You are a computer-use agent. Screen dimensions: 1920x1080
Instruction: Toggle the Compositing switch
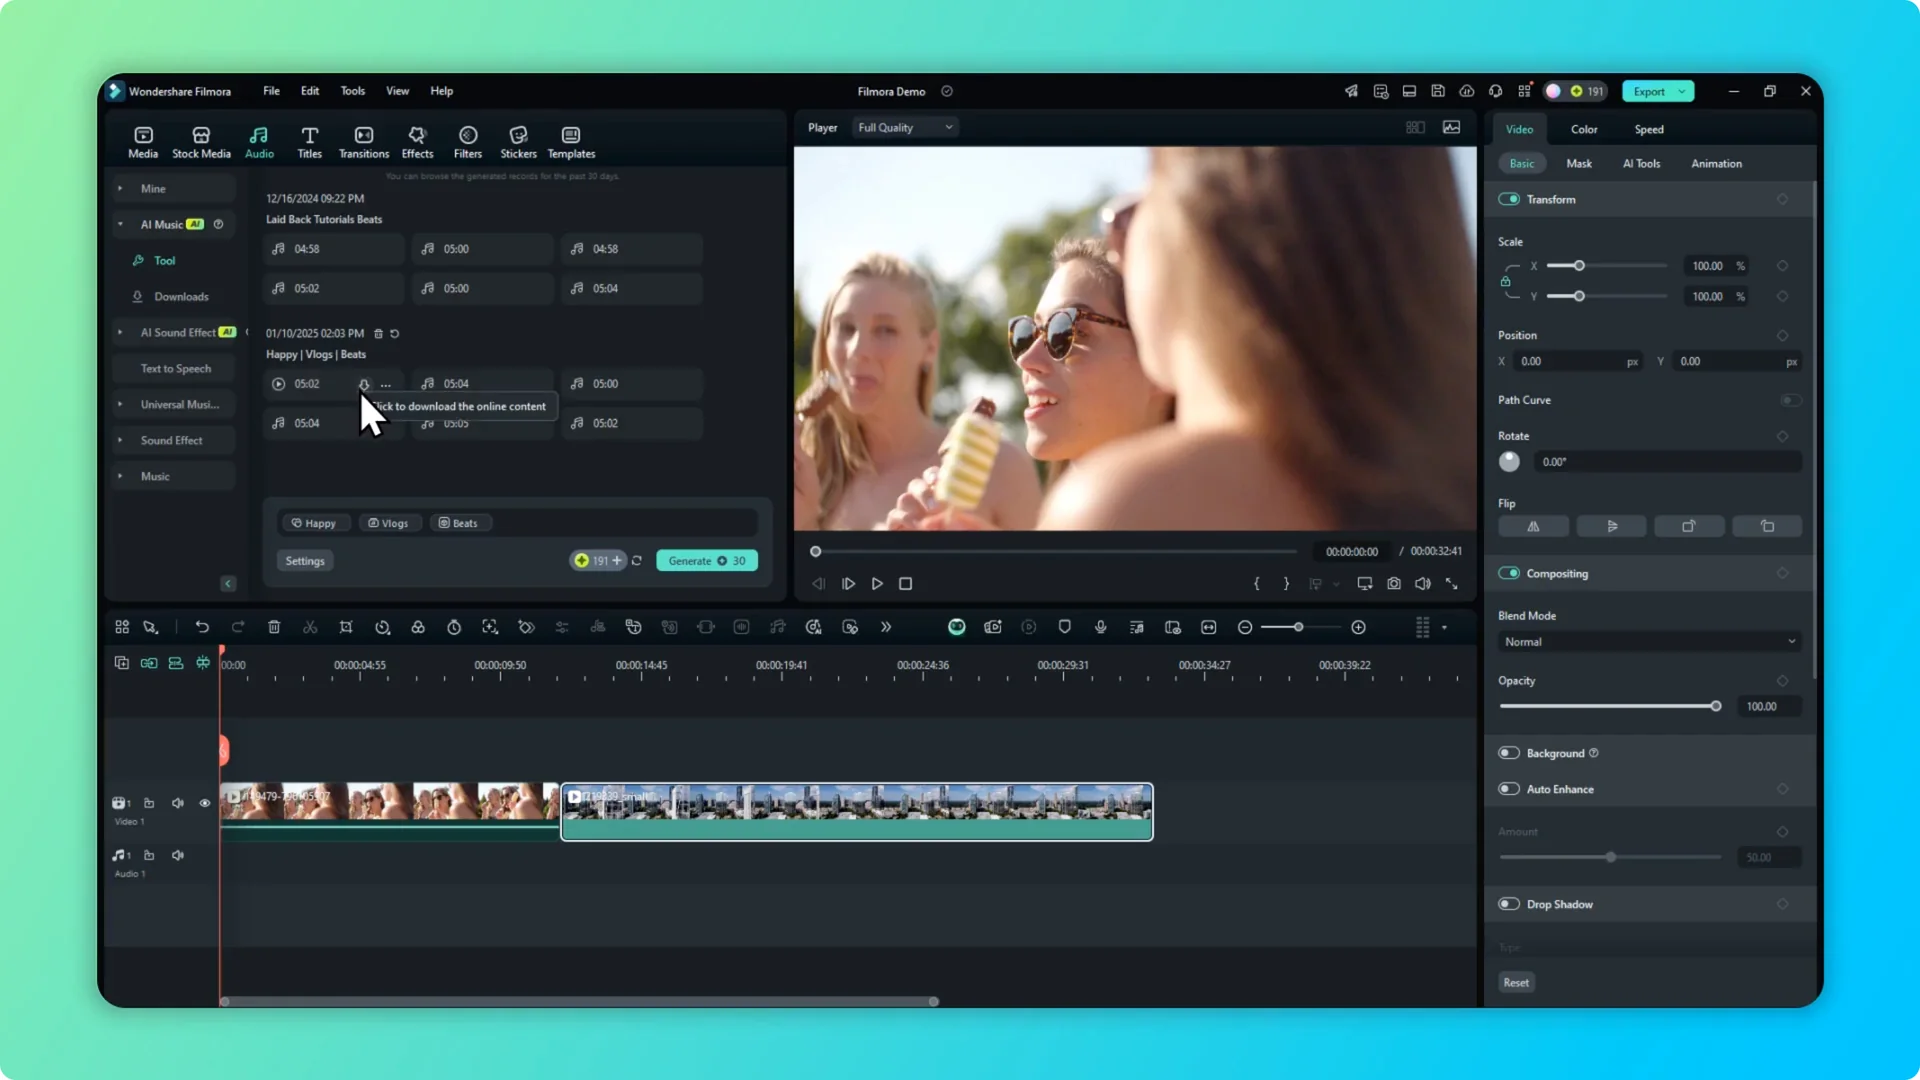[1509, 573]
